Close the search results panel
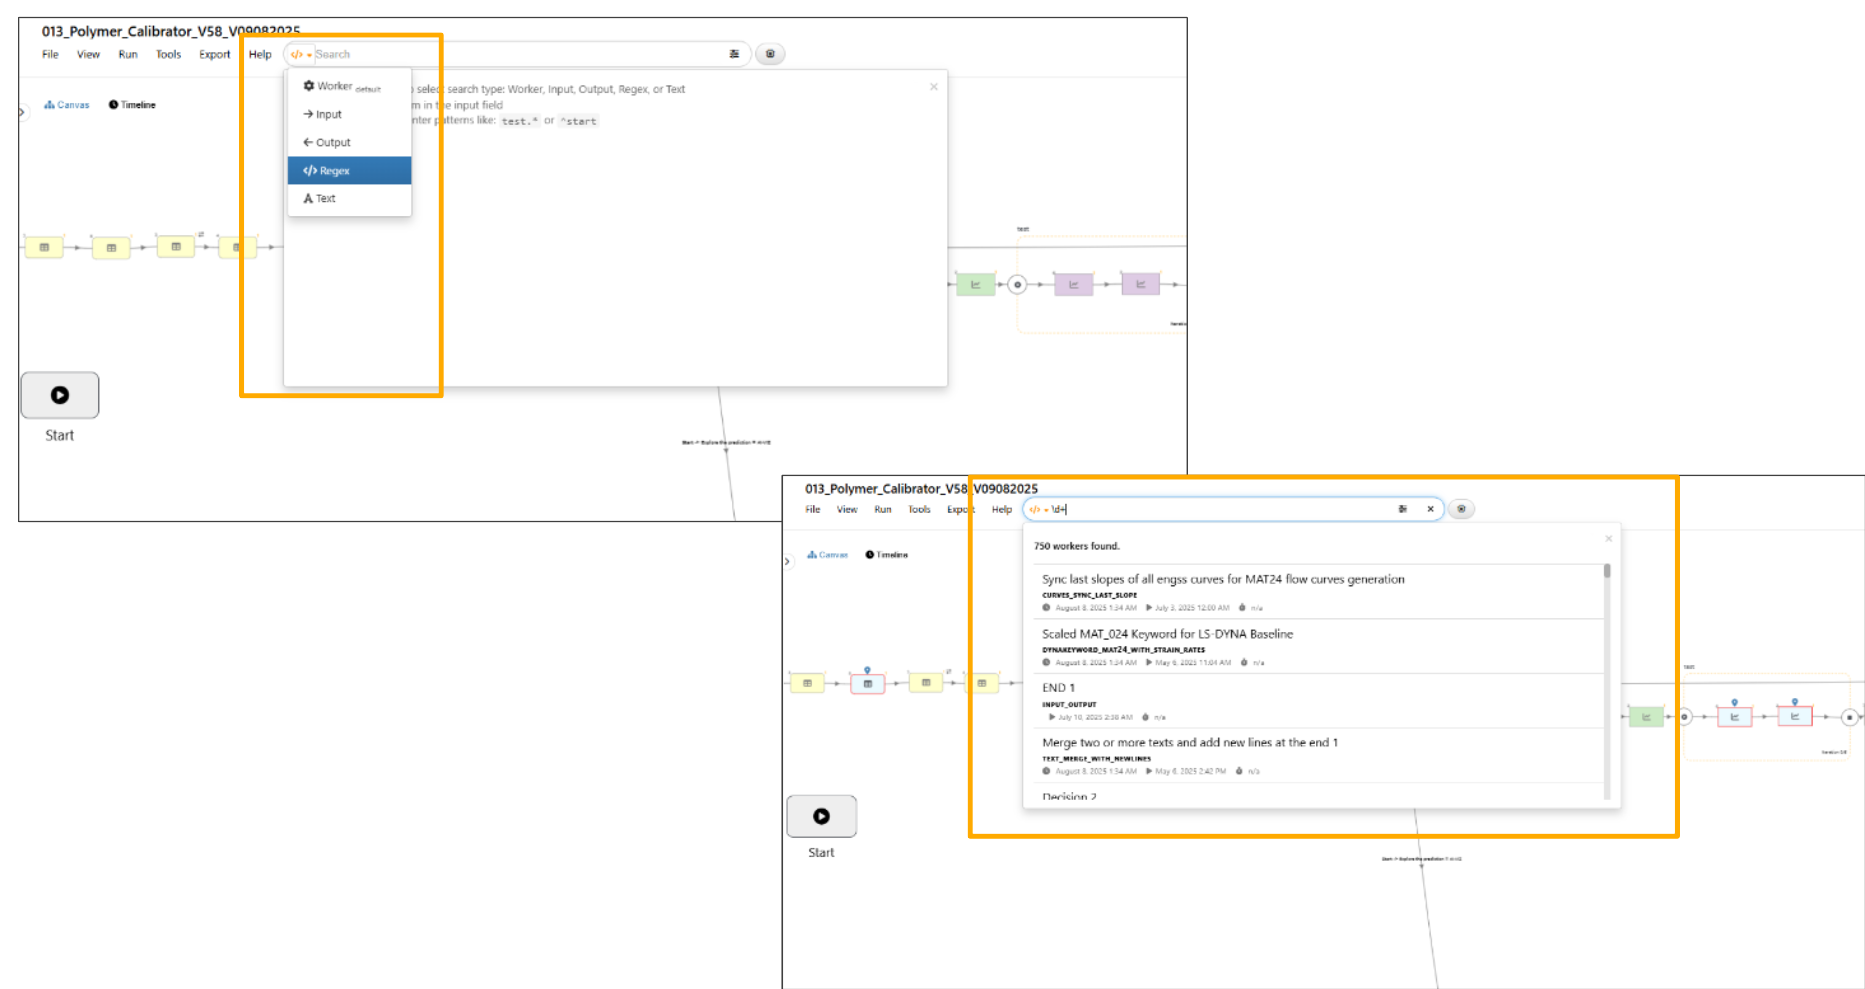1865x989 pixels. tap(1609, 539)
